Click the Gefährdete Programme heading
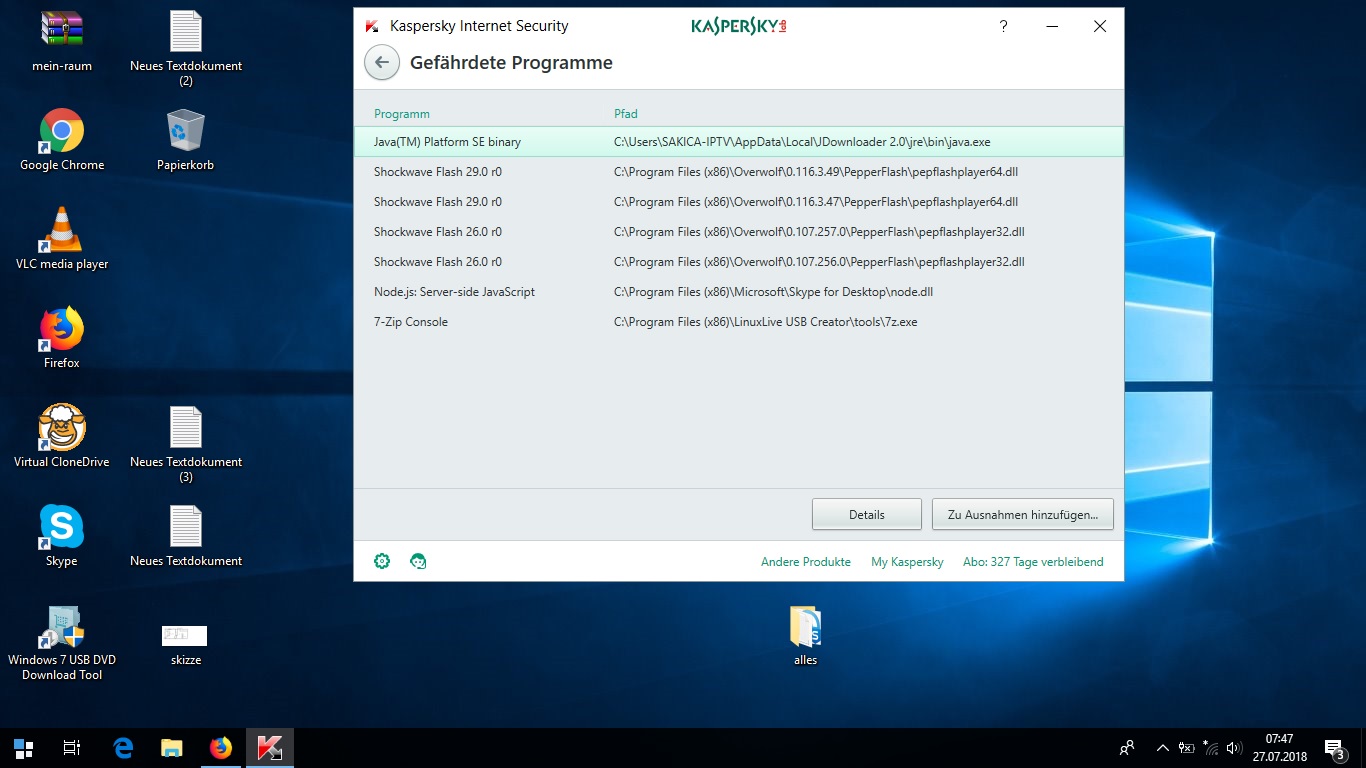Screen dimensions: 1366x768 (511, 63)
